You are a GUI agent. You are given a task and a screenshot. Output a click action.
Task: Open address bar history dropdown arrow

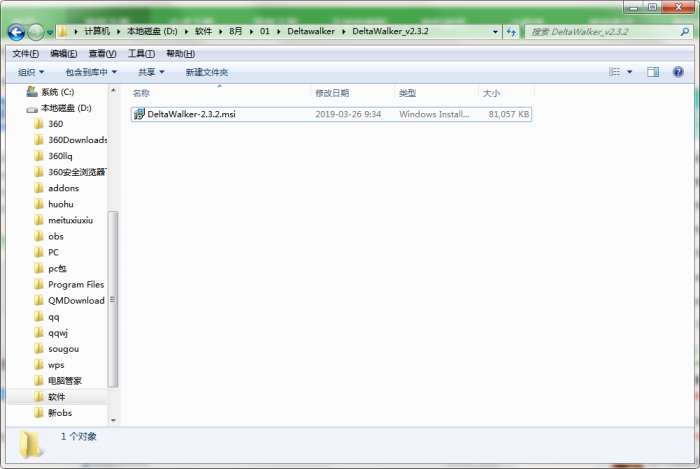click(495, 32)
